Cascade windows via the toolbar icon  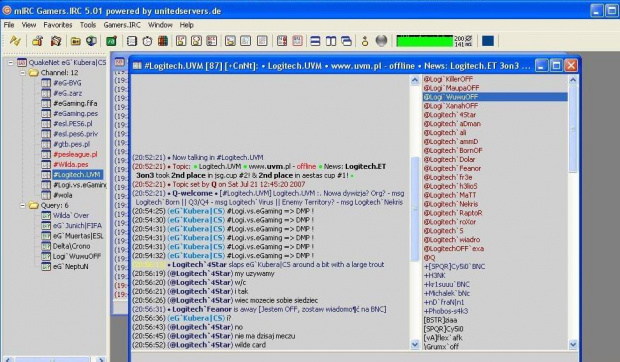(346, 41)
